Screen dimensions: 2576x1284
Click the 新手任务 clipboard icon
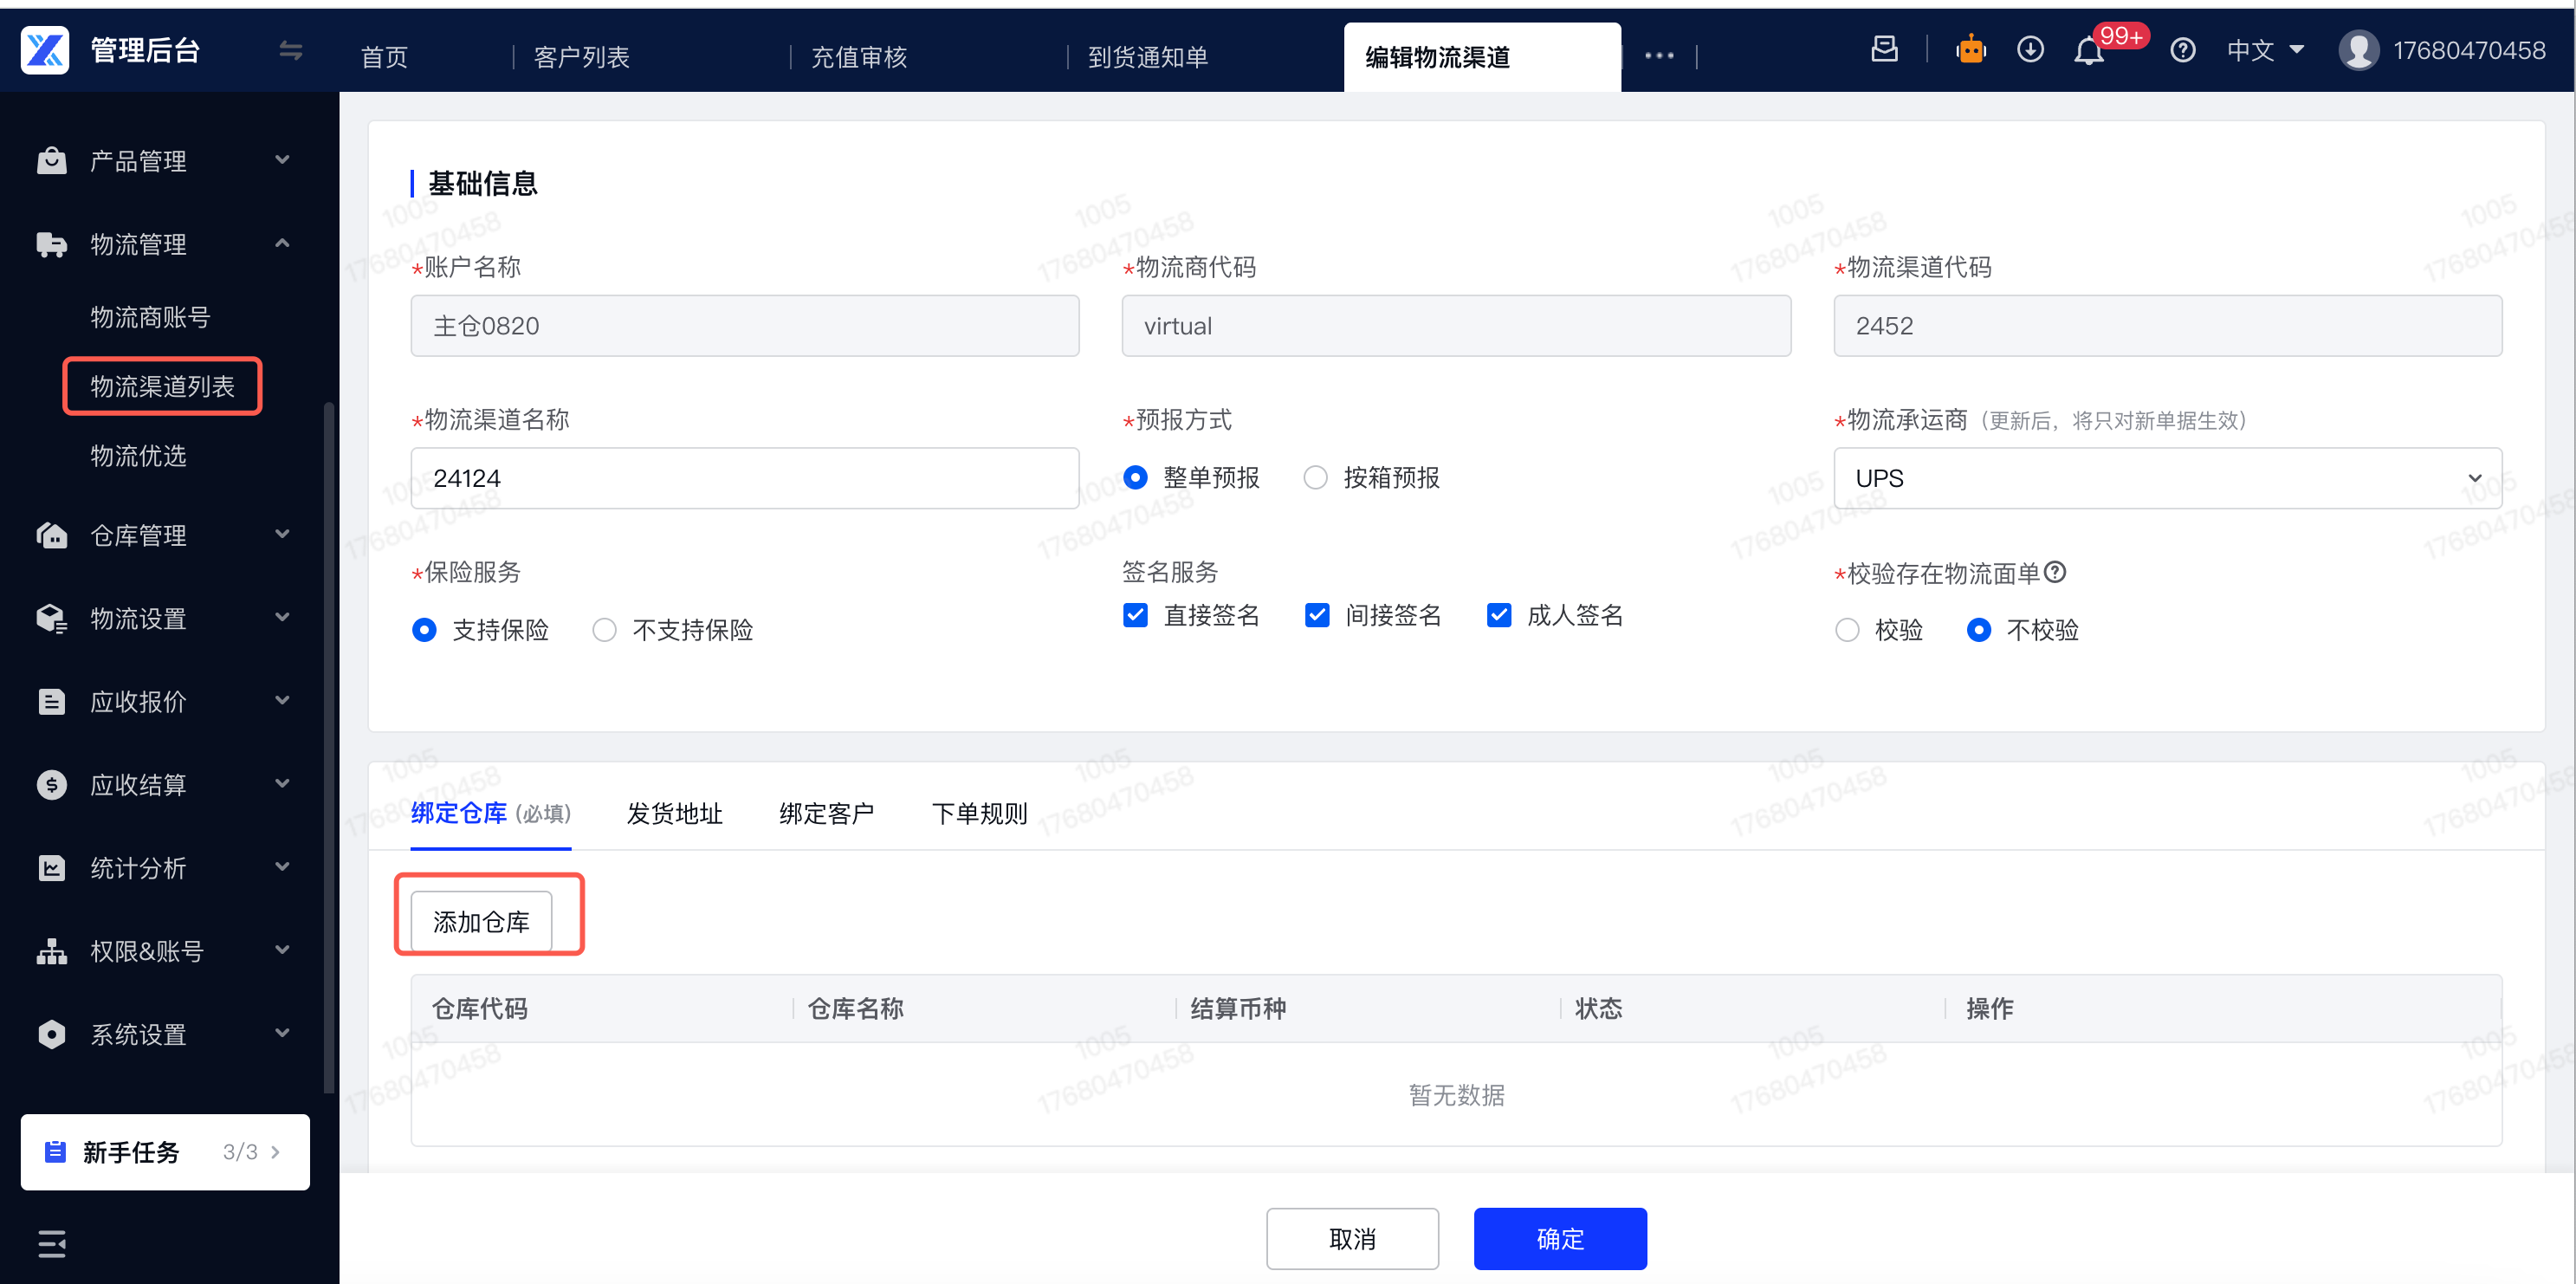[56, 1152]
